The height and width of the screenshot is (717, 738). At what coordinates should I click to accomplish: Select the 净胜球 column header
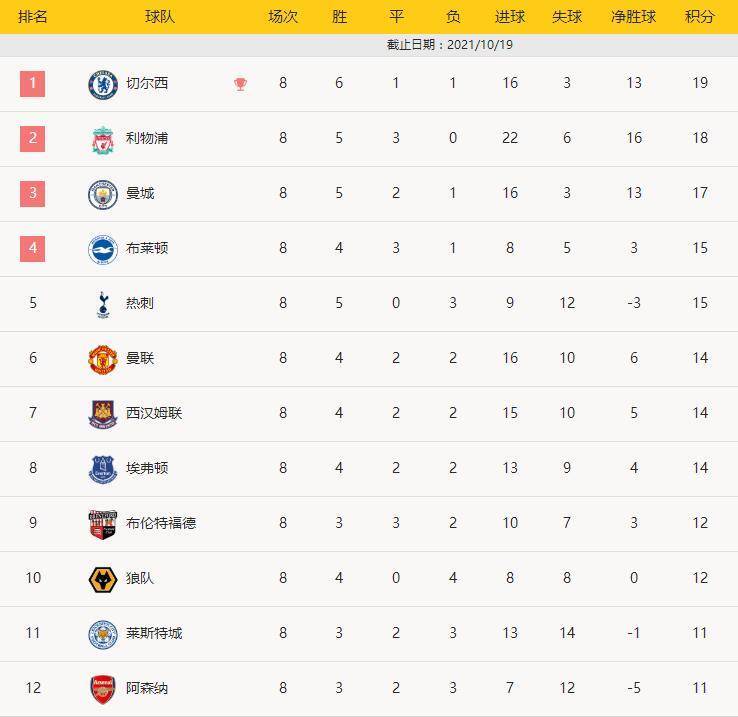pos(633,17)
